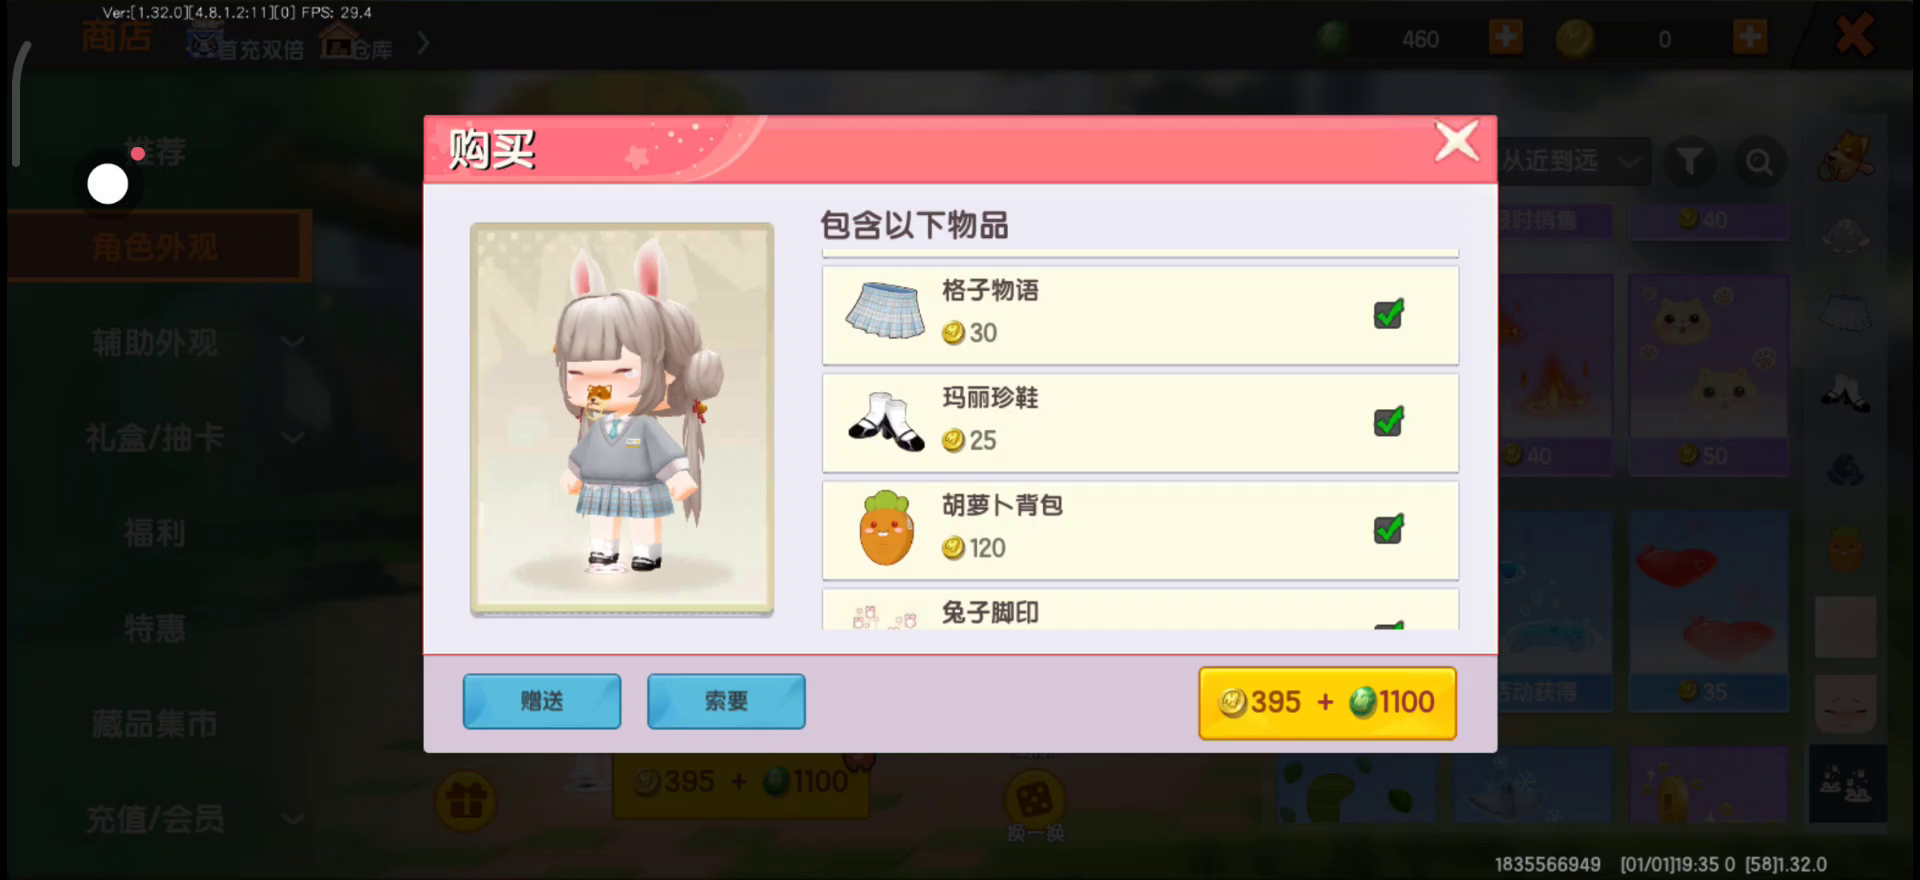Click the filter funnel icon

click(1689, 161)
